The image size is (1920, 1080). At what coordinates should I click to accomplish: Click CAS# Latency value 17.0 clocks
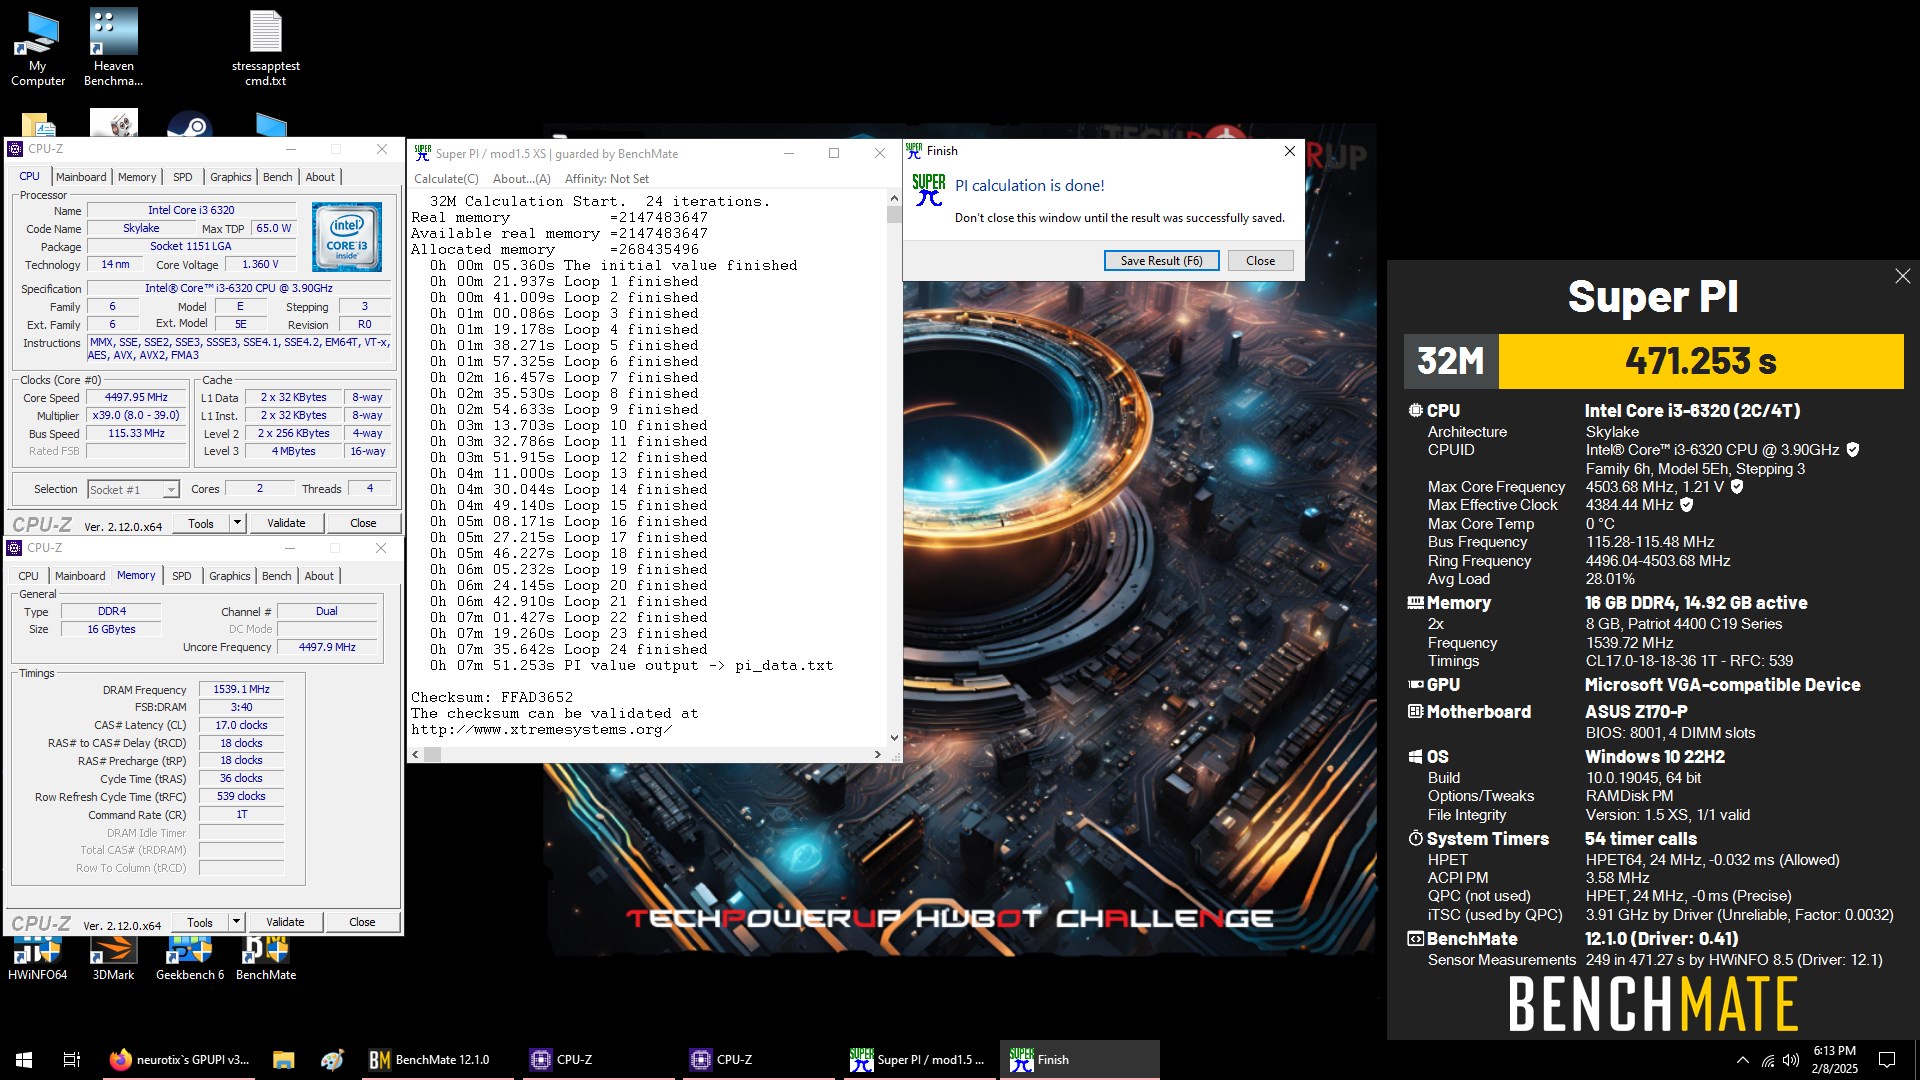[242, 725]
